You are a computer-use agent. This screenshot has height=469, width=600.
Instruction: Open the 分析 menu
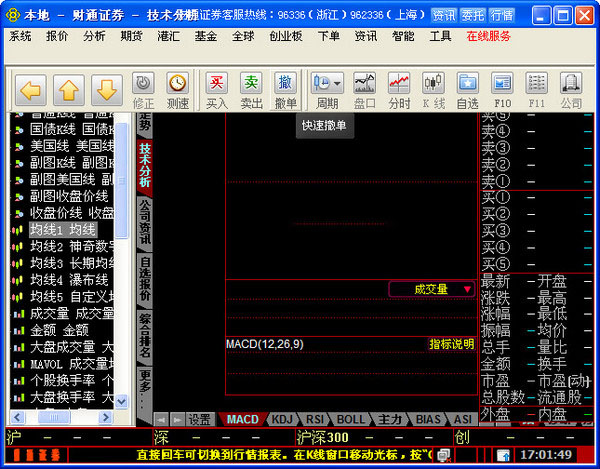pos(95,36)
